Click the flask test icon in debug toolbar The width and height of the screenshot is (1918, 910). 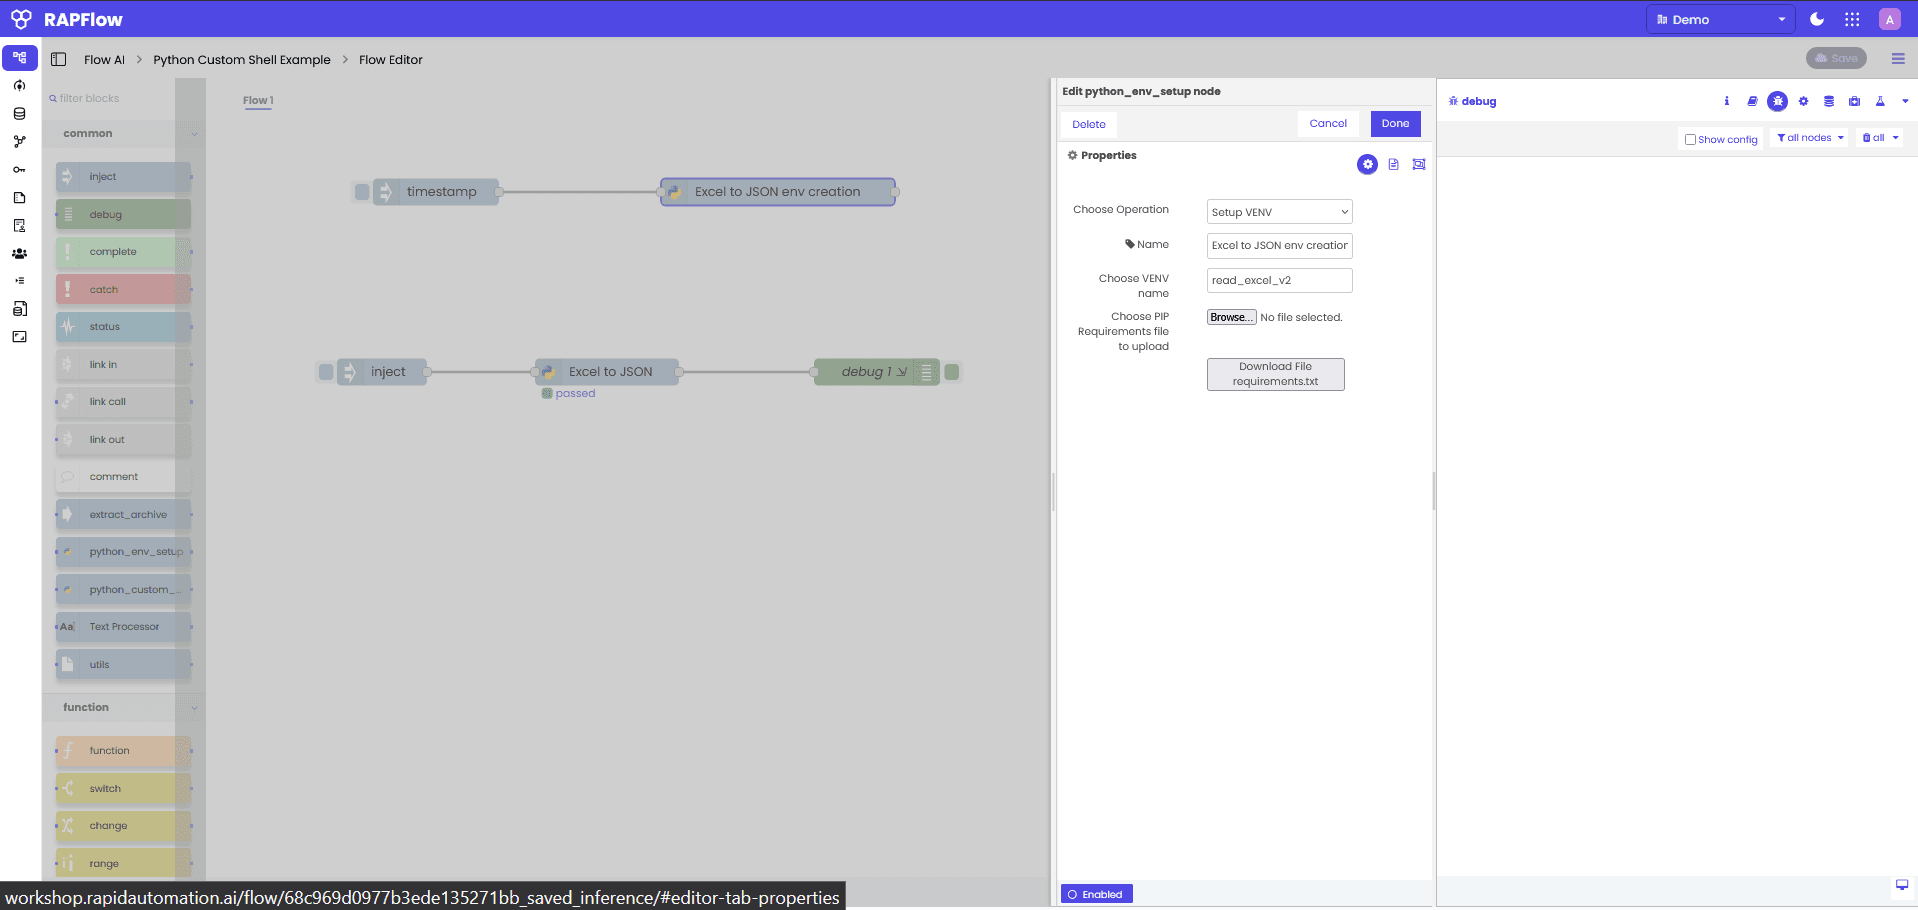click(1880, 101)
